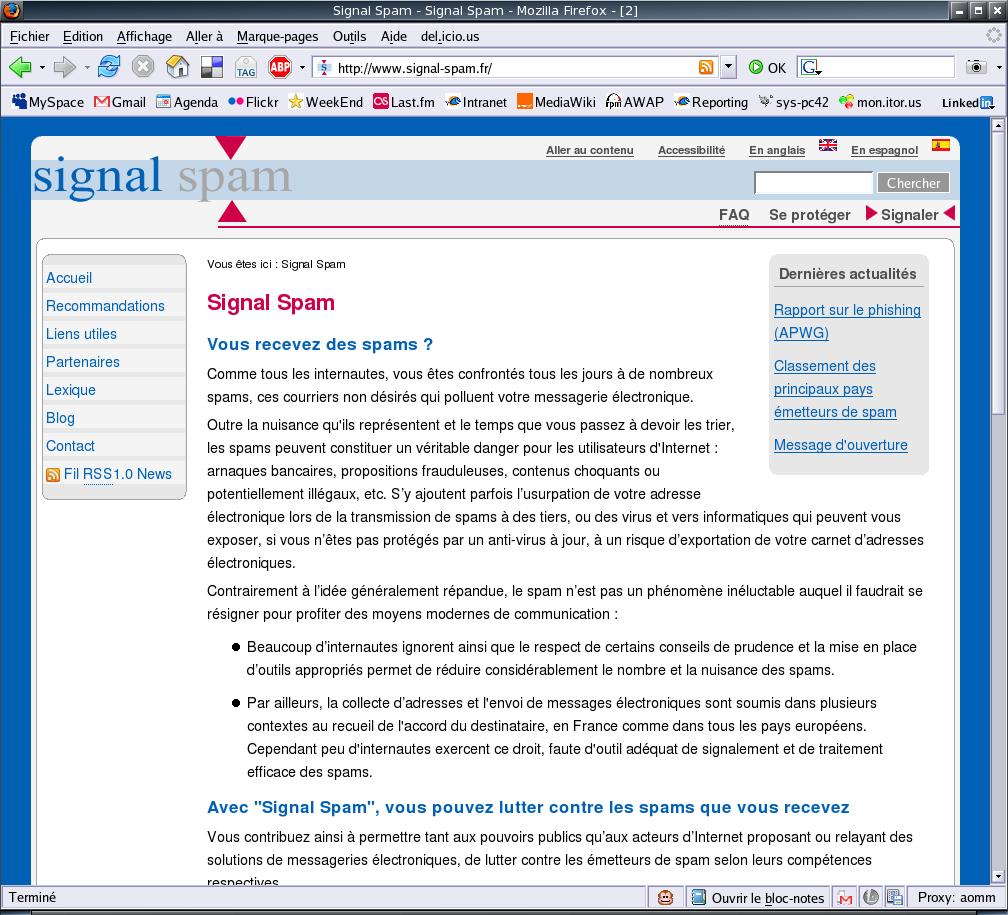Click the Signaler navigation link
This screenshot has height=915, width=1008.
point(910,215)
